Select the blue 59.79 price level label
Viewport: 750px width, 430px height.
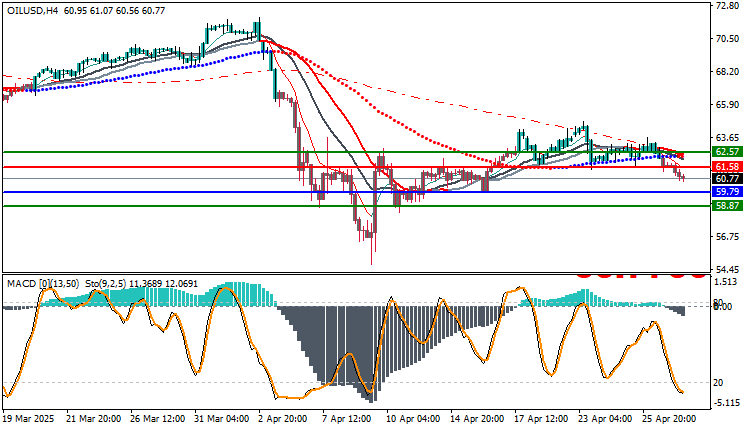(728, 192)
